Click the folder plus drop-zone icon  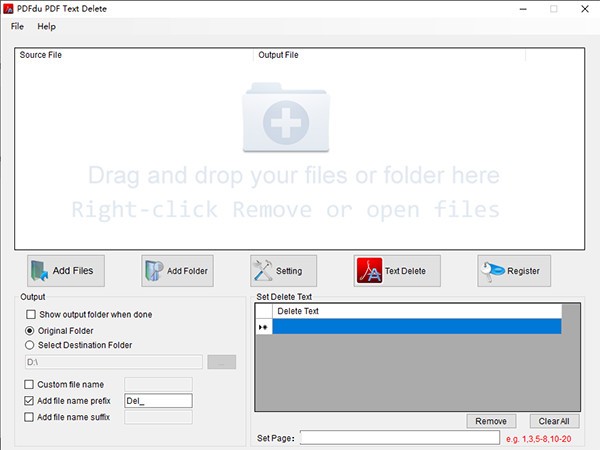click(x=286, y=117)
